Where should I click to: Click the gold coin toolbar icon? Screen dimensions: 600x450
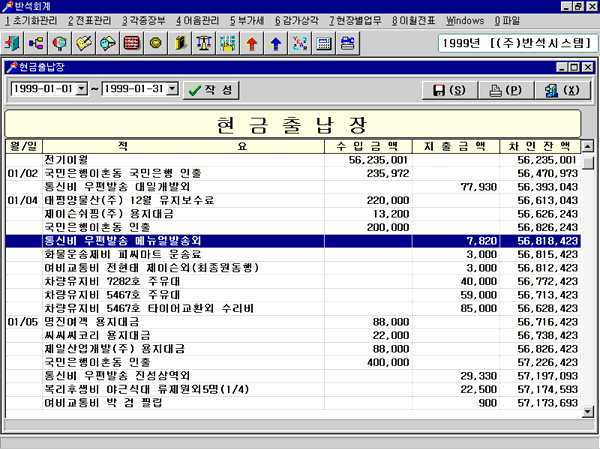pyautogui.click(x=155, y=43)
